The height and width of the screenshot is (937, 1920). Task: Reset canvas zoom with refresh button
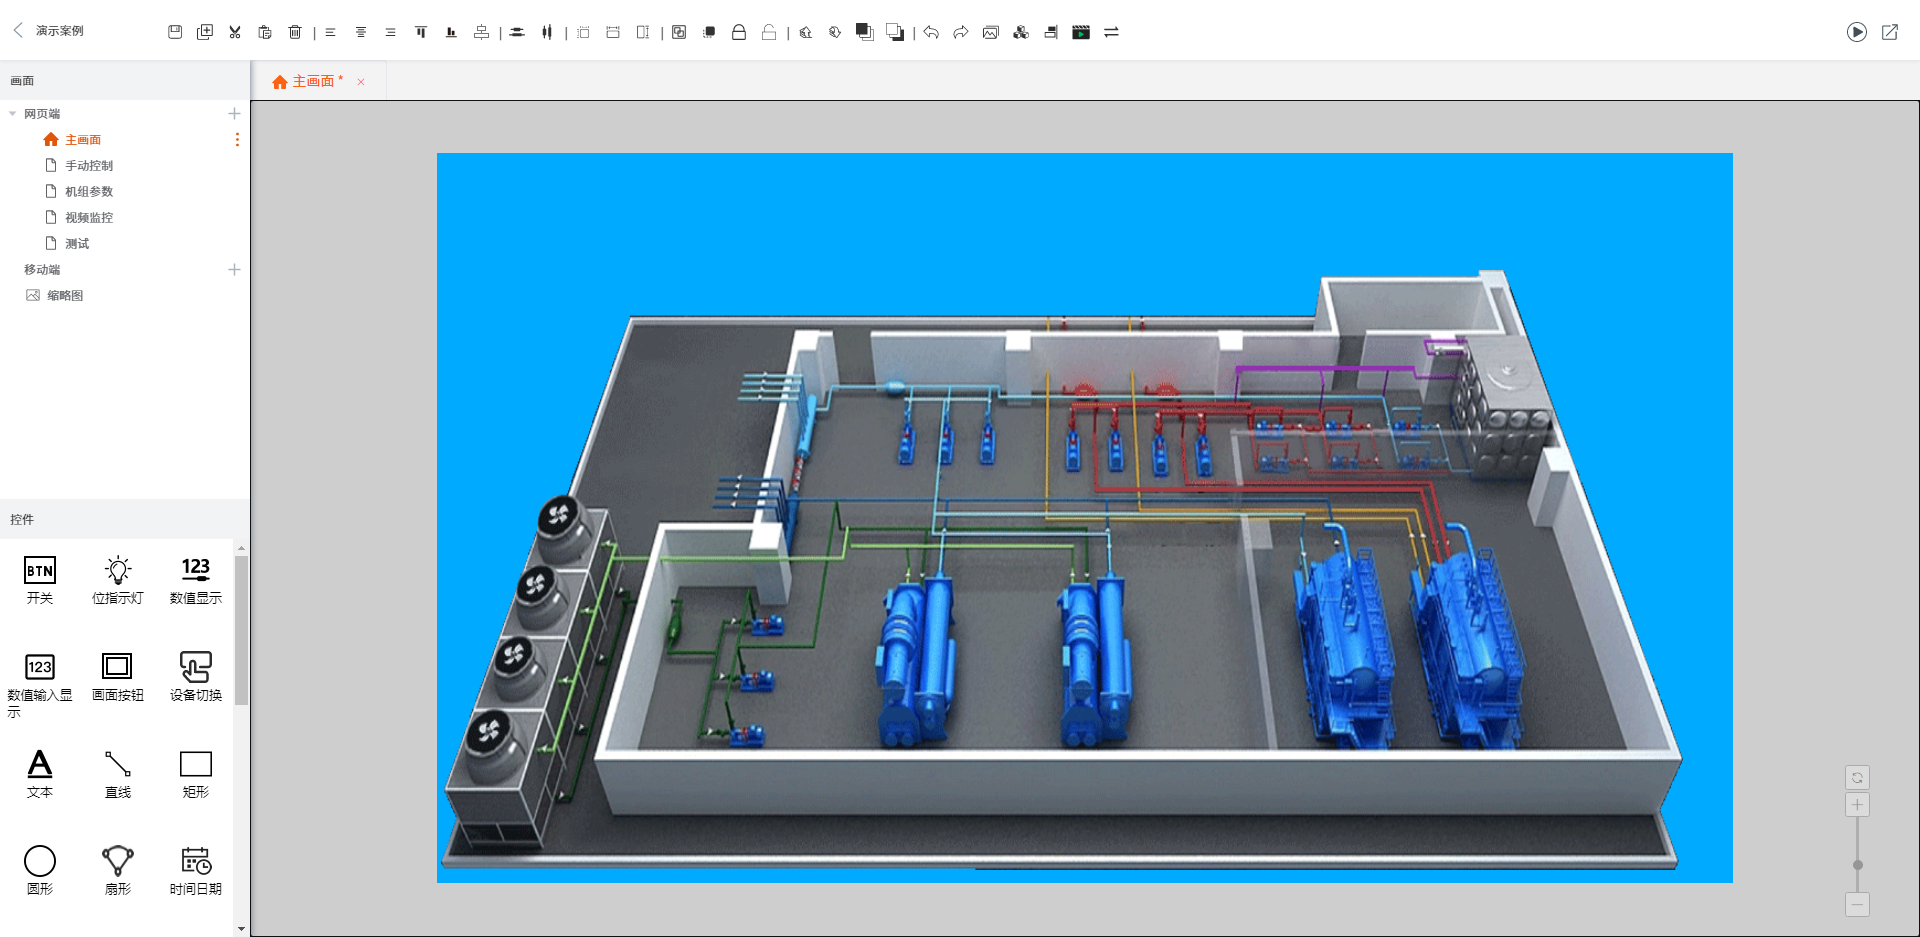click(x=1857, y=778)
